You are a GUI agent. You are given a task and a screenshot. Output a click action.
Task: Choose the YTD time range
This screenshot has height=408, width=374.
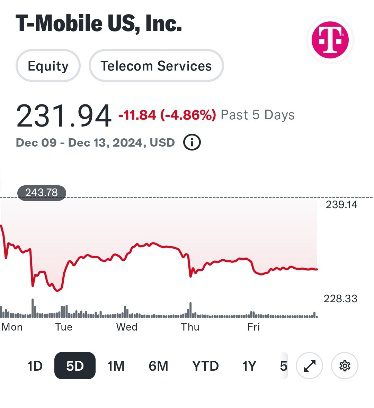pos(205,366)
